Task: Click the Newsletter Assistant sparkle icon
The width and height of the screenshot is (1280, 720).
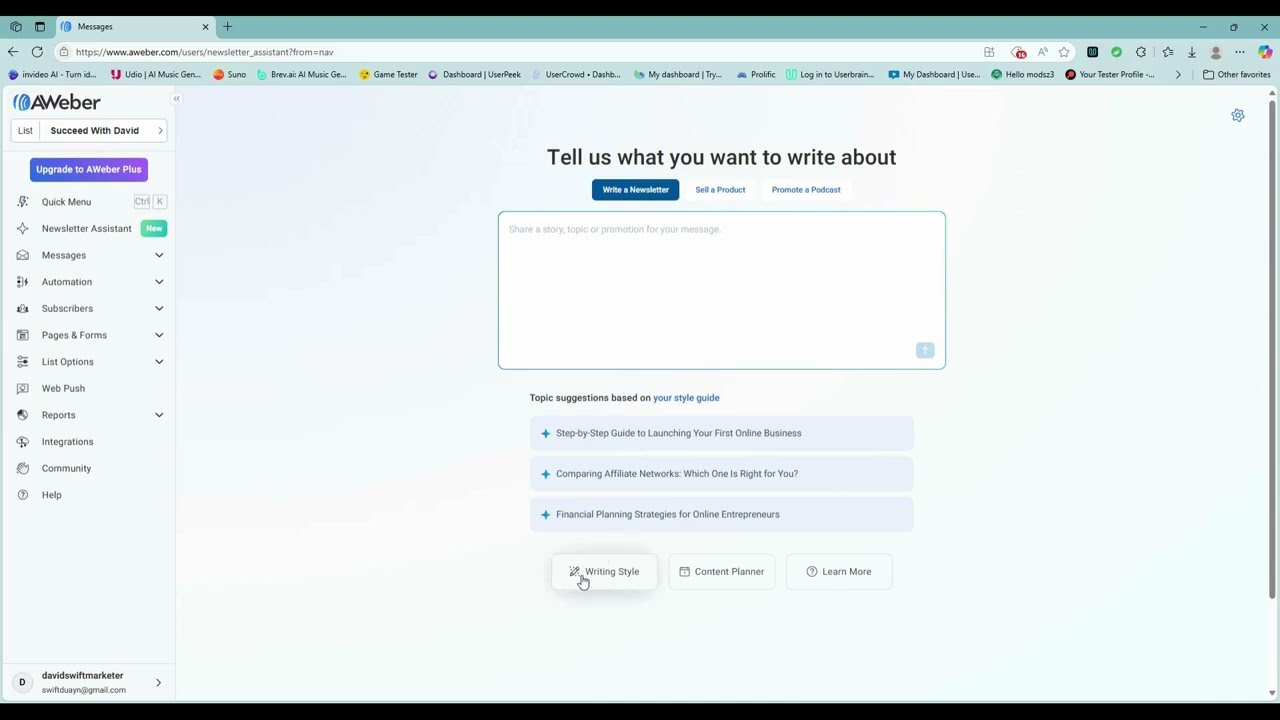Action: (22, 228)
